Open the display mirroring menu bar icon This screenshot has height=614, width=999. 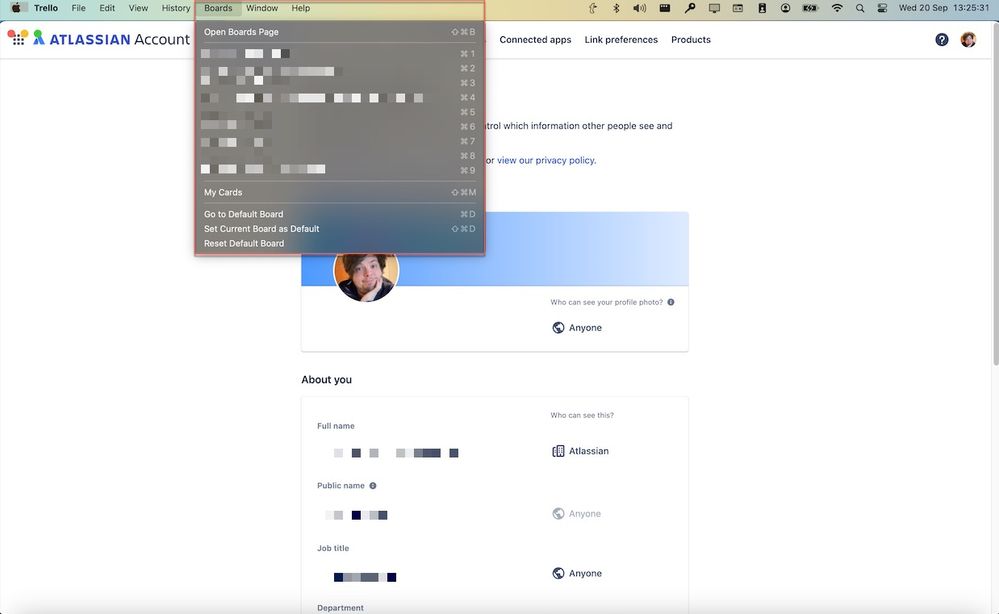[x=714, y=8]
